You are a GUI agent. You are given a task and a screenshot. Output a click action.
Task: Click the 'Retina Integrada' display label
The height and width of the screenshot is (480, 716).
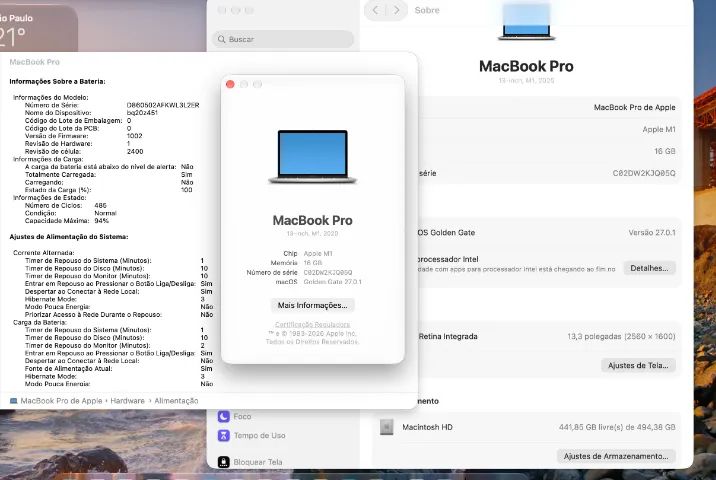tap(448, 337)
